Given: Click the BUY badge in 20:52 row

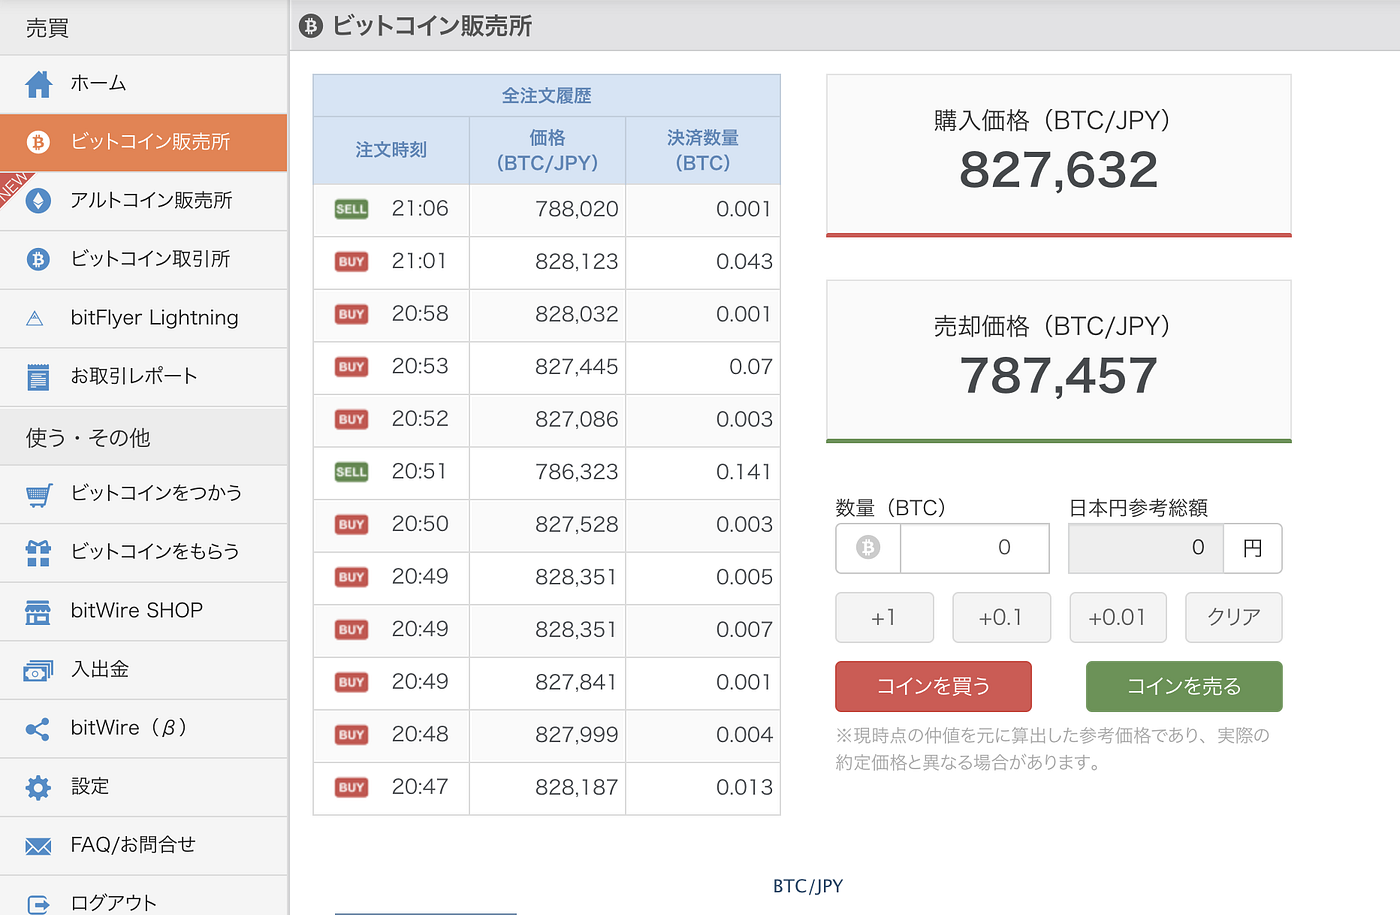Looking at the screenshot, I should (351, 420).
